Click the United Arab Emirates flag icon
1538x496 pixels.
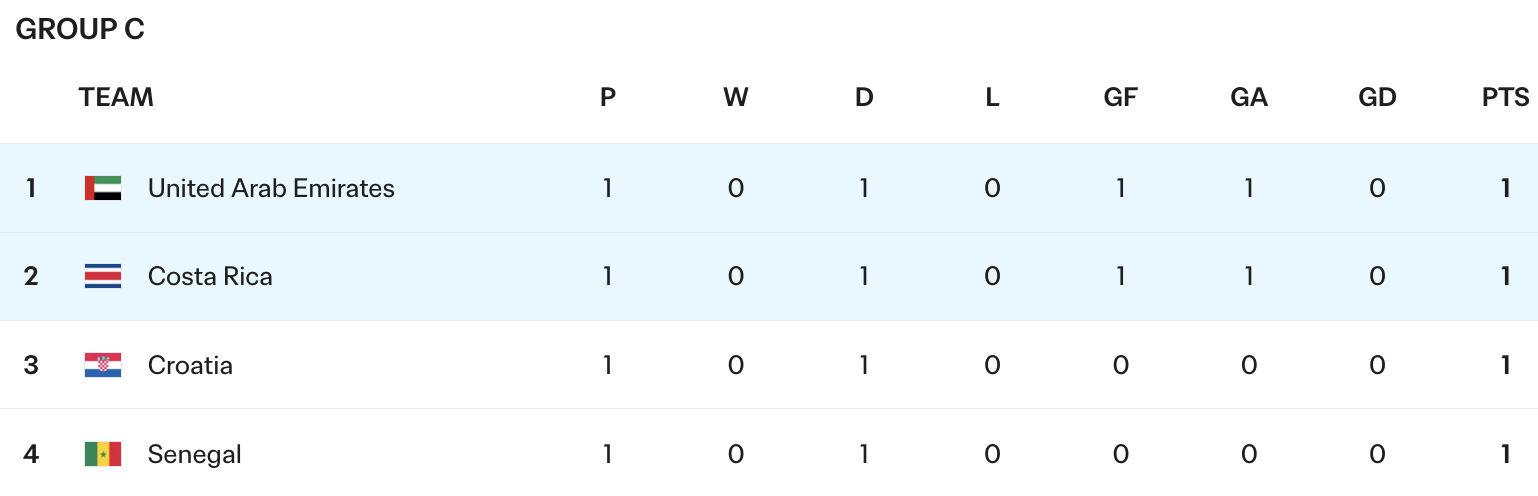point(103,188)
